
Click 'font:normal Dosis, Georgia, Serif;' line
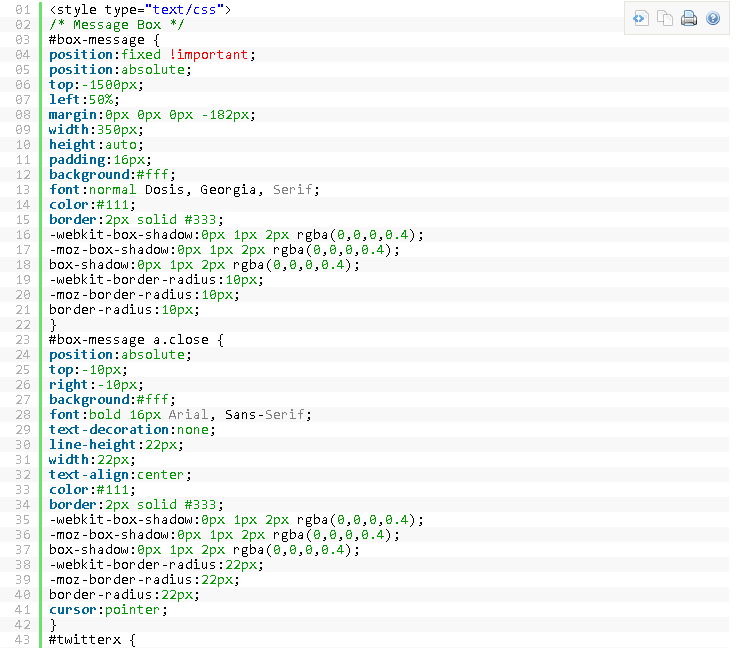coord(184,190)
